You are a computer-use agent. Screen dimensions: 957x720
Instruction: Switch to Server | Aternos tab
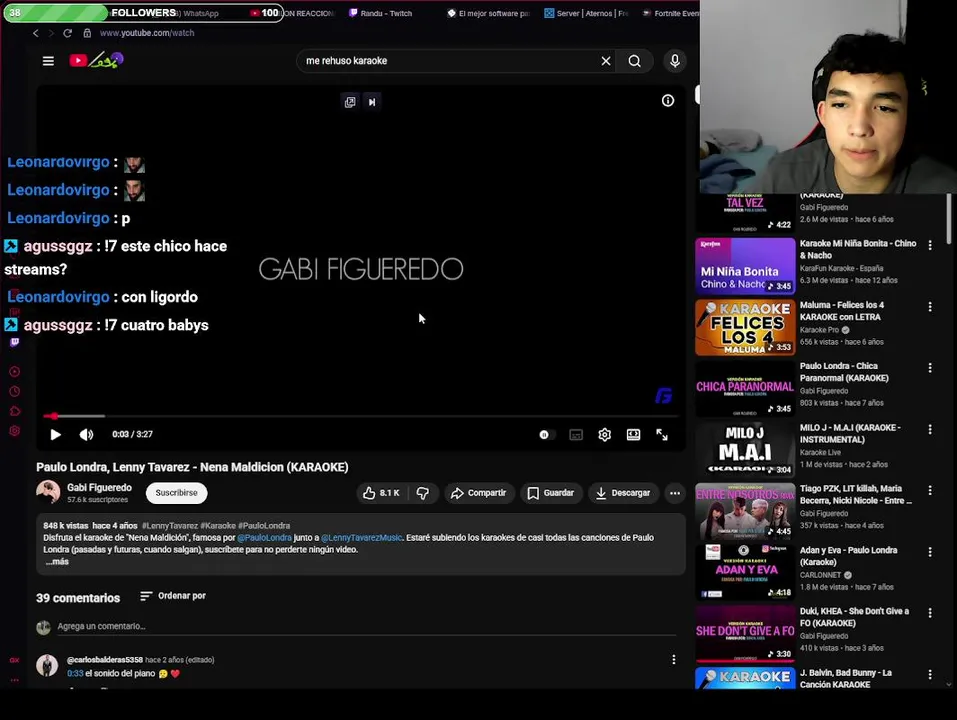587,13
